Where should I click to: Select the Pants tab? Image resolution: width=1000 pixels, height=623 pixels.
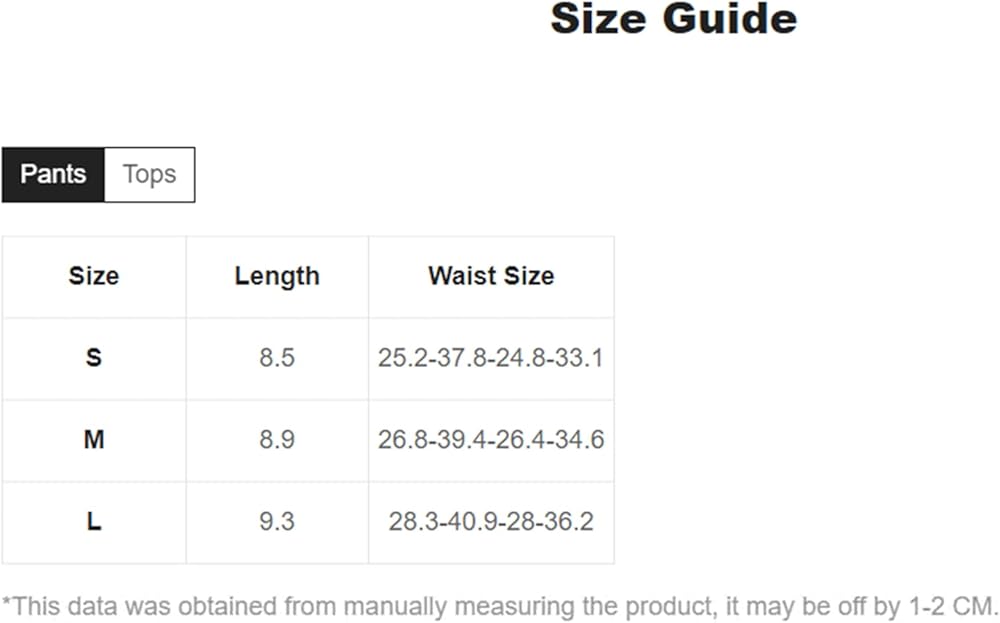(53, 174)
